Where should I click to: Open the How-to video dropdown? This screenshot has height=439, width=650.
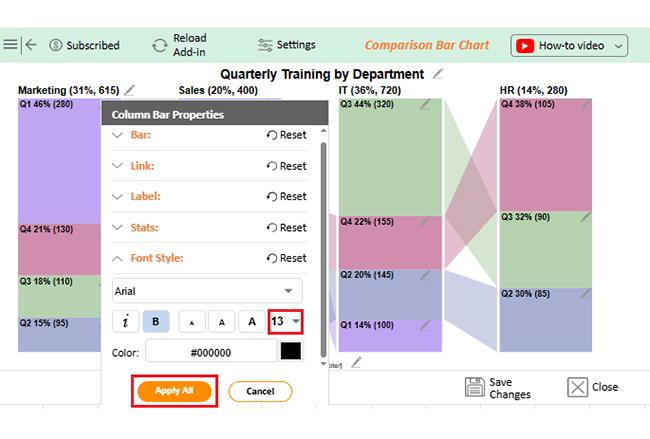(x=569, y=45)
